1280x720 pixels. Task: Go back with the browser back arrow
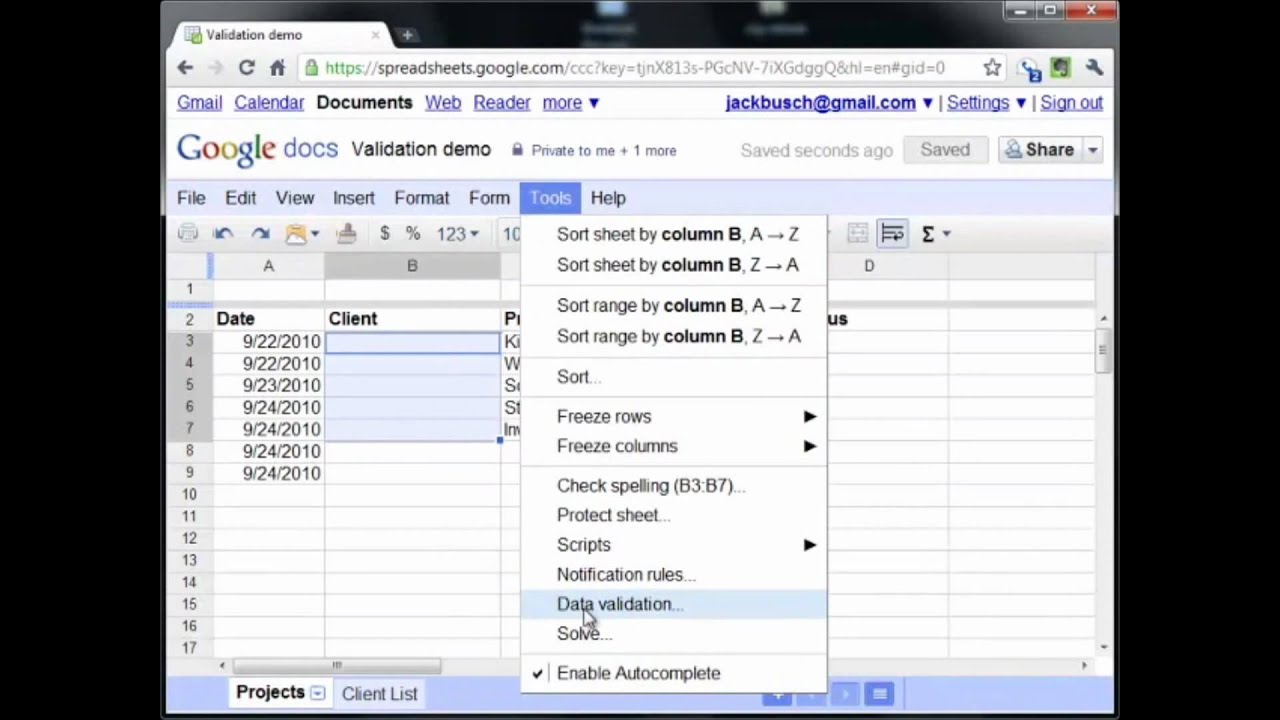coord(185,68)
